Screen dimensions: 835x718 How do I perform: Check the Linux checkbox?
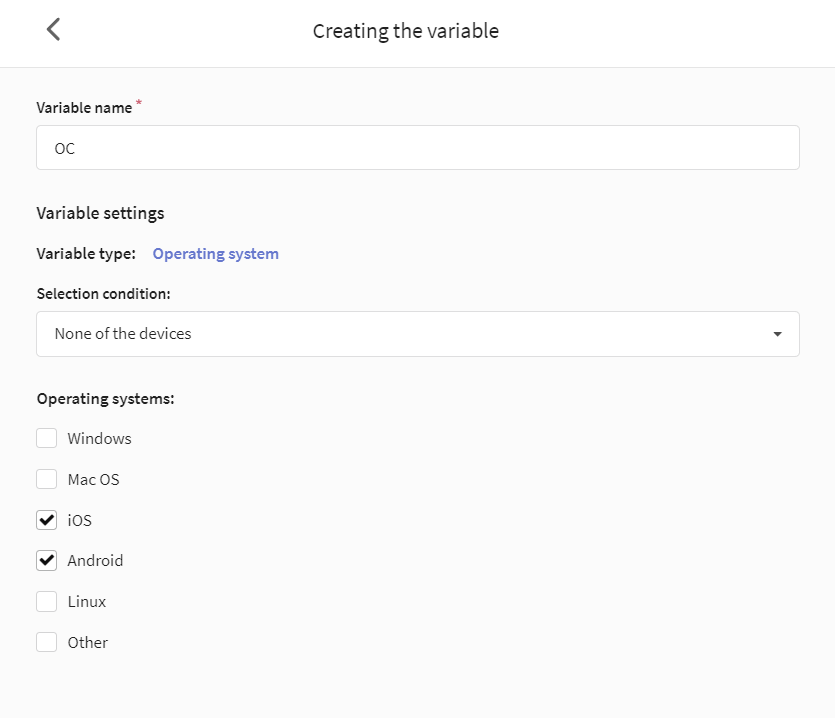46,601
